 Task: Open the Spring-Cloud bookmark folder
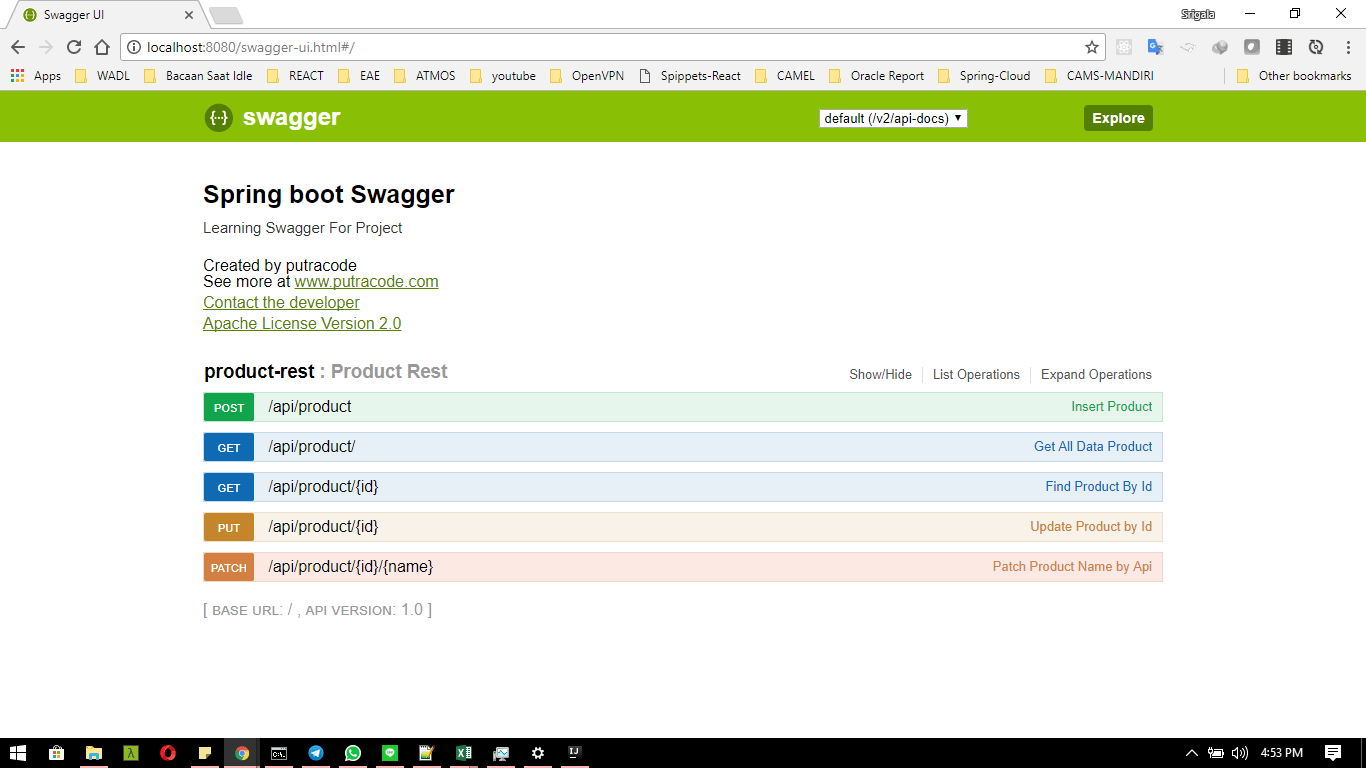tap(984, 76)
